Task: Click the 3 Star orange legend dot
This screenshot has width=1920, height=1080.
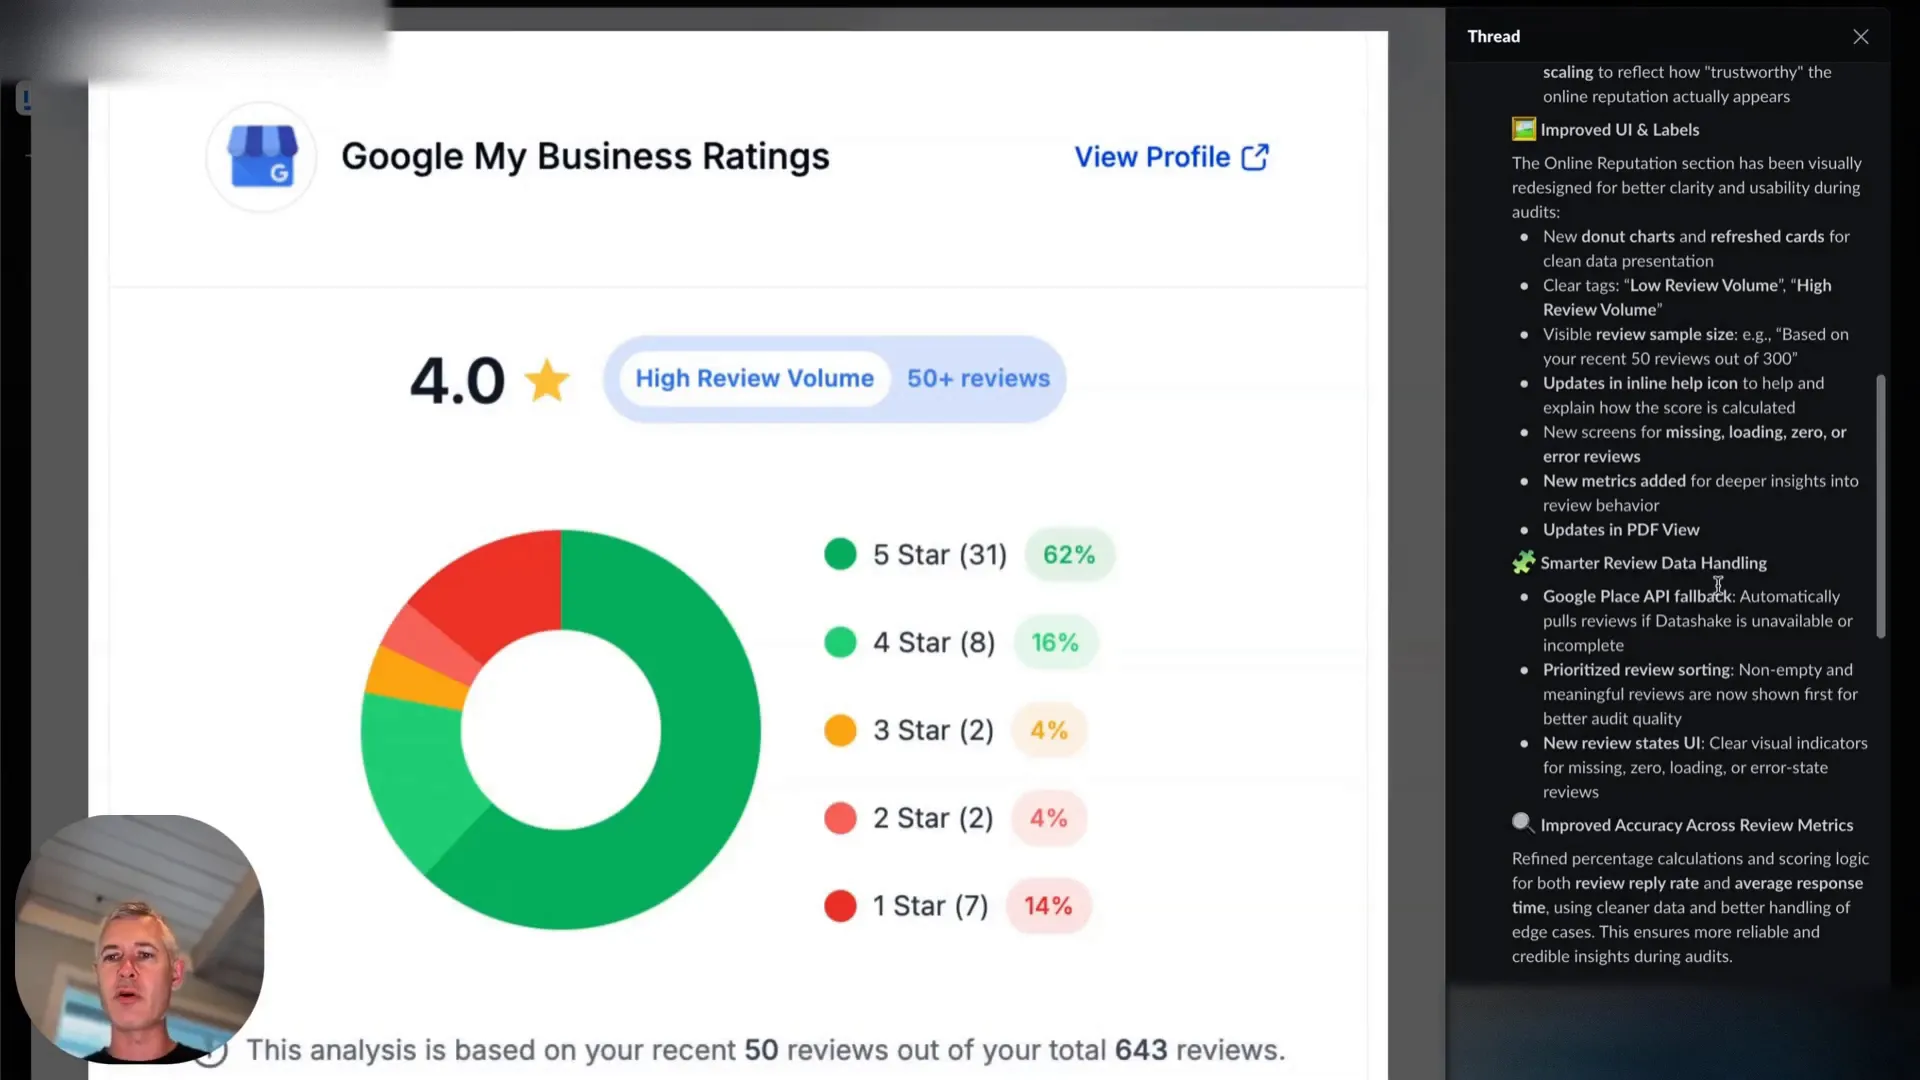Action: [840, 730]
